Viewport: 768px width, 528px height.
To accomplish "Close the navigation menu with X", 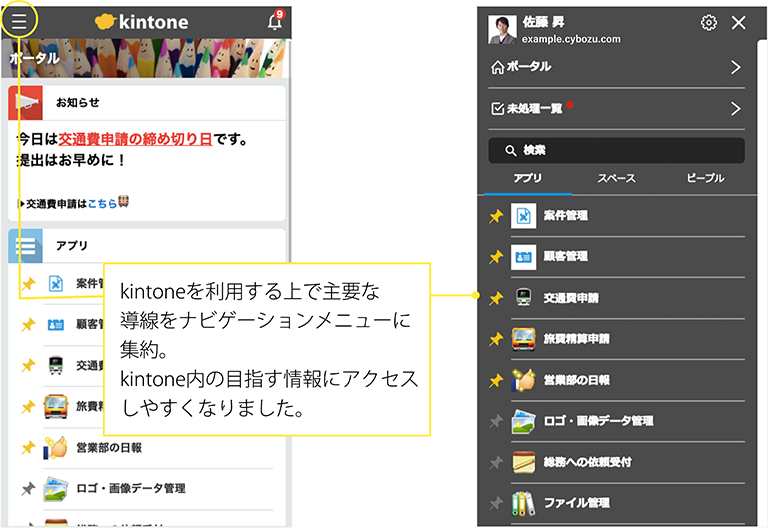I will tap(738, 23).
